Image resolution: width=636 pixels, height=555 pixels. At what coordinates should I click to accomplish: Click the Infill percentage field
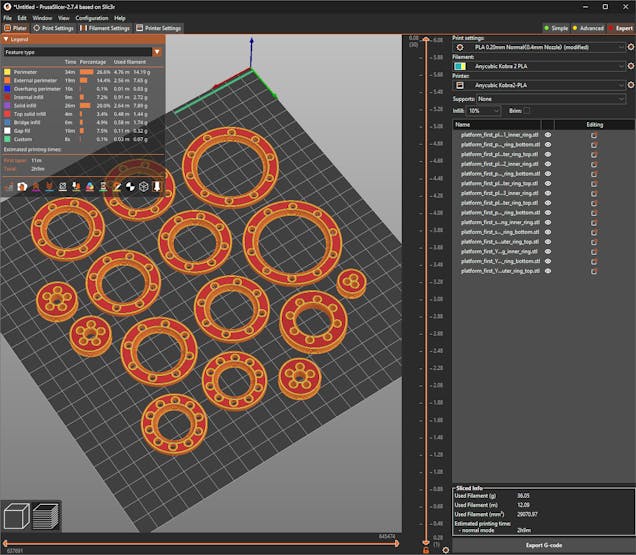[x=480, y=110]
